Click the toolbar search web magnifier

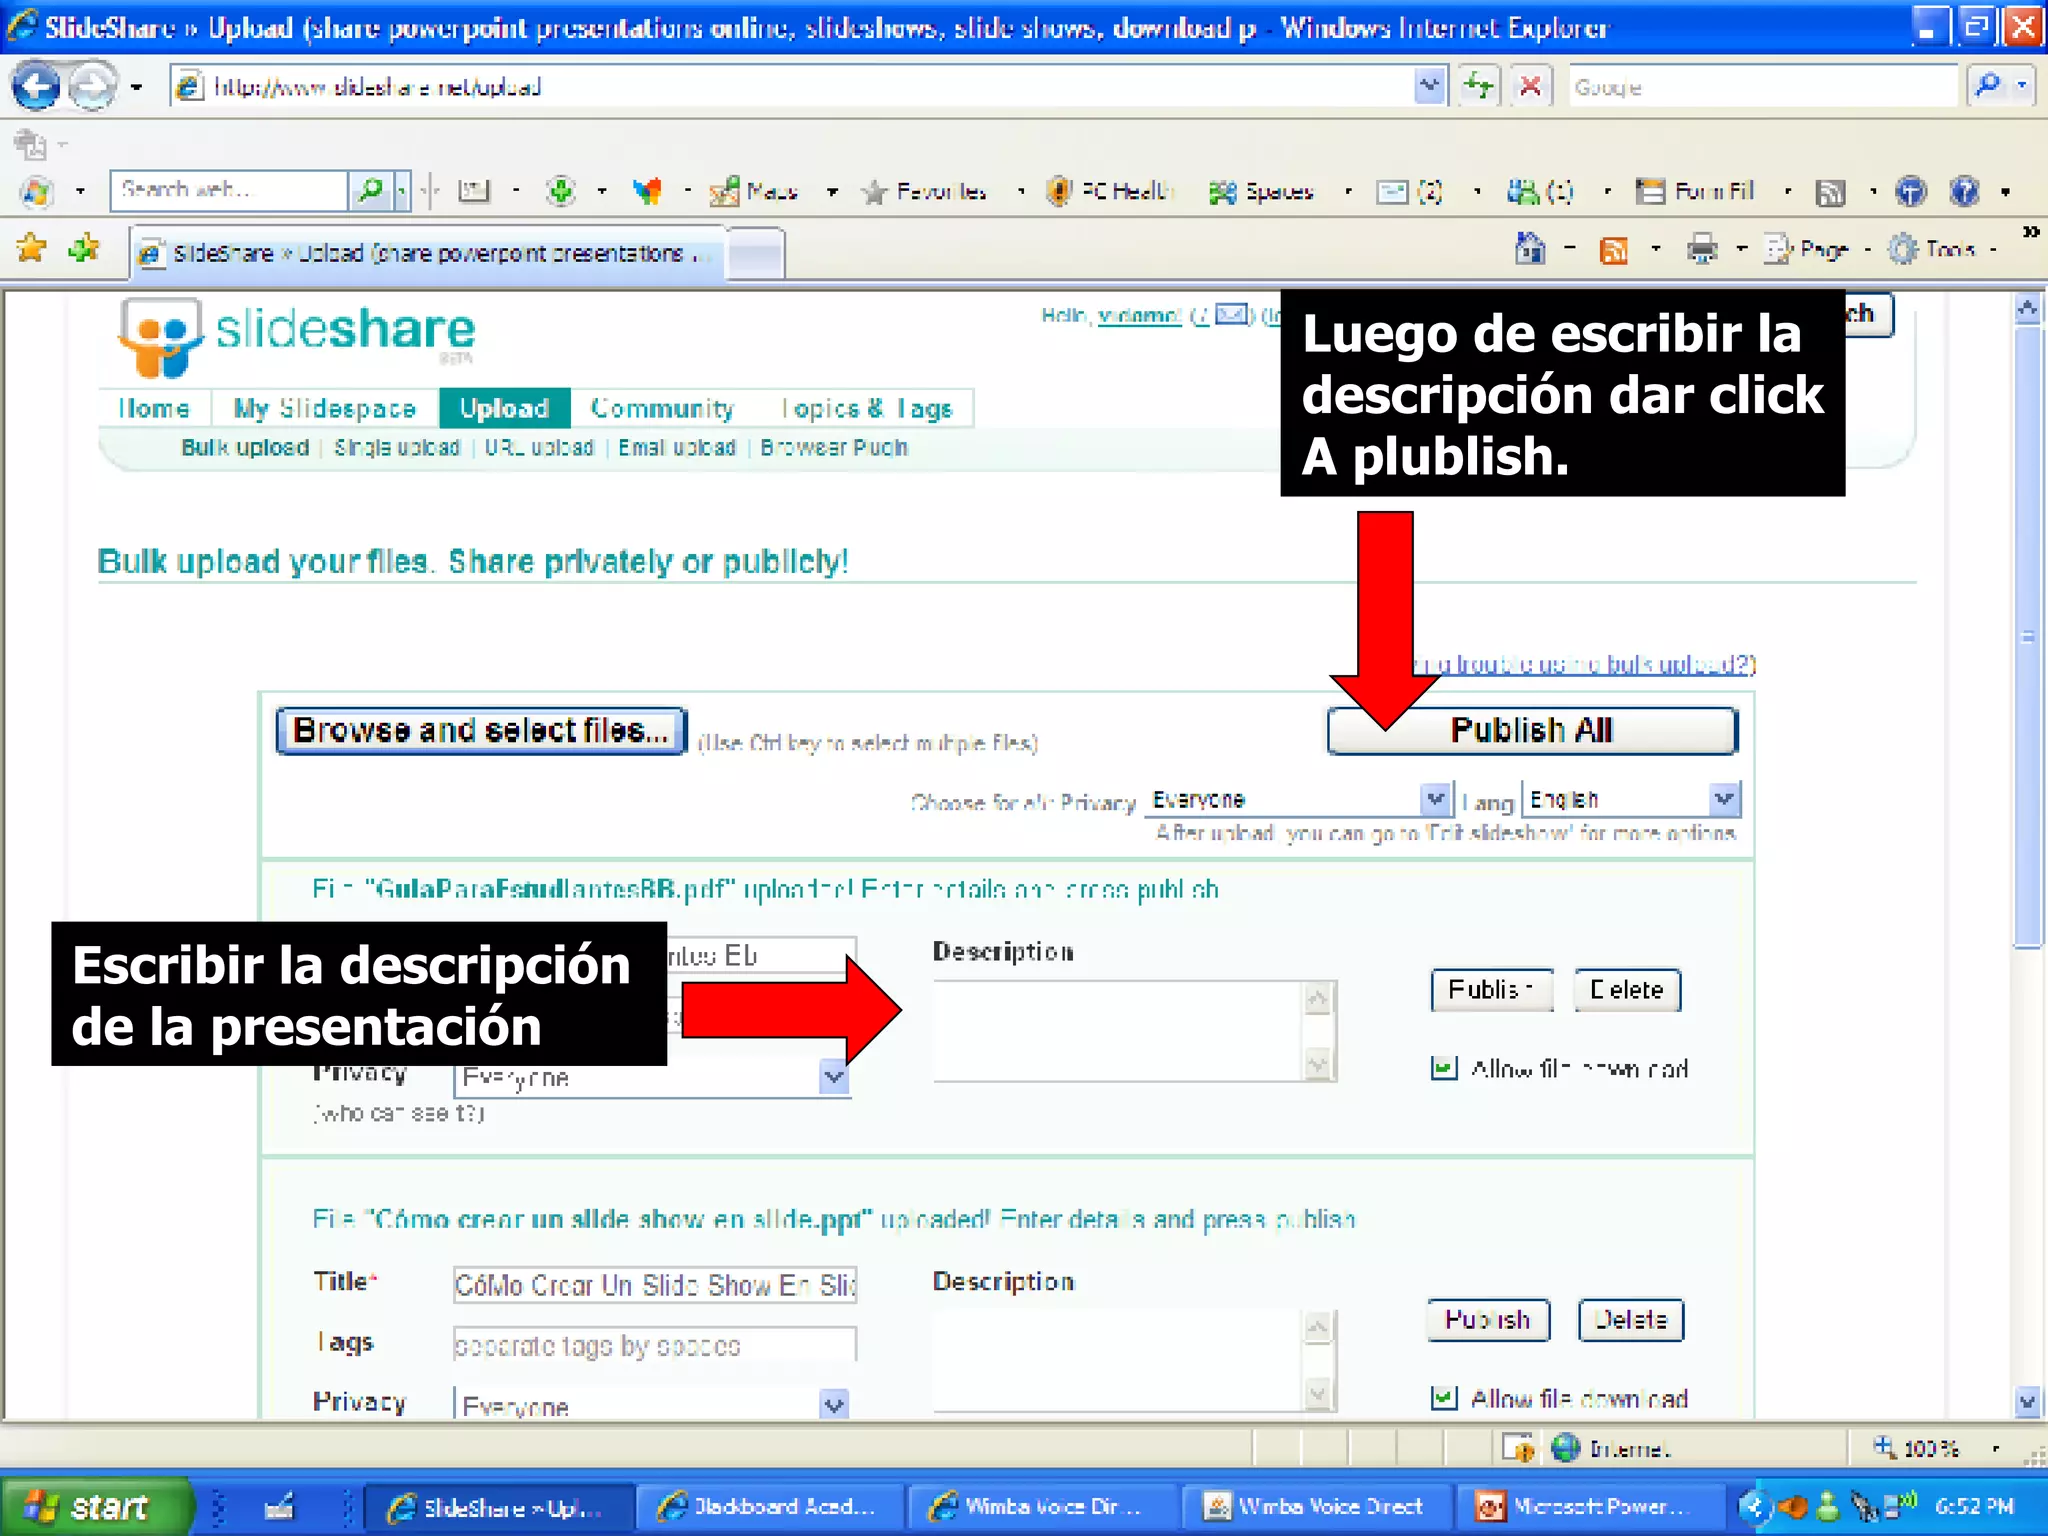370,189
